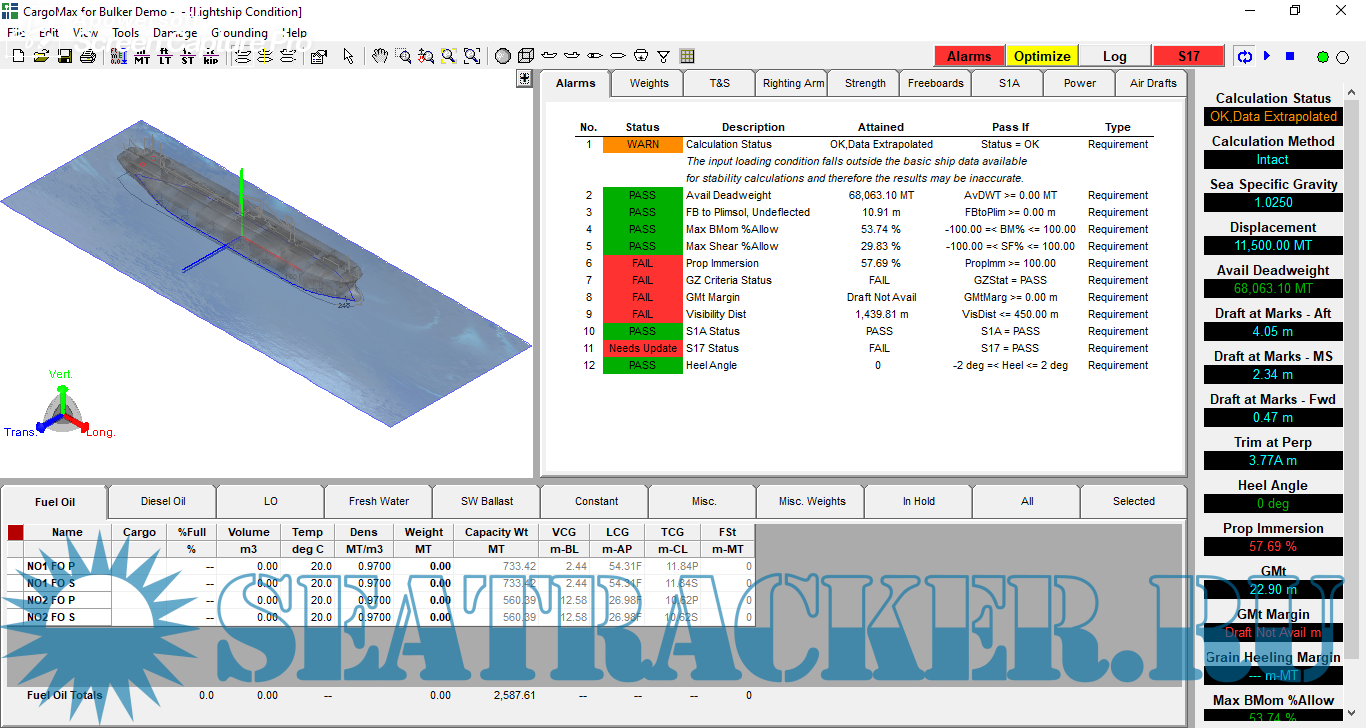Click the Save disk icon in toolbar
This screenshot has width=1366, height=728.
[x=65, y=56]
